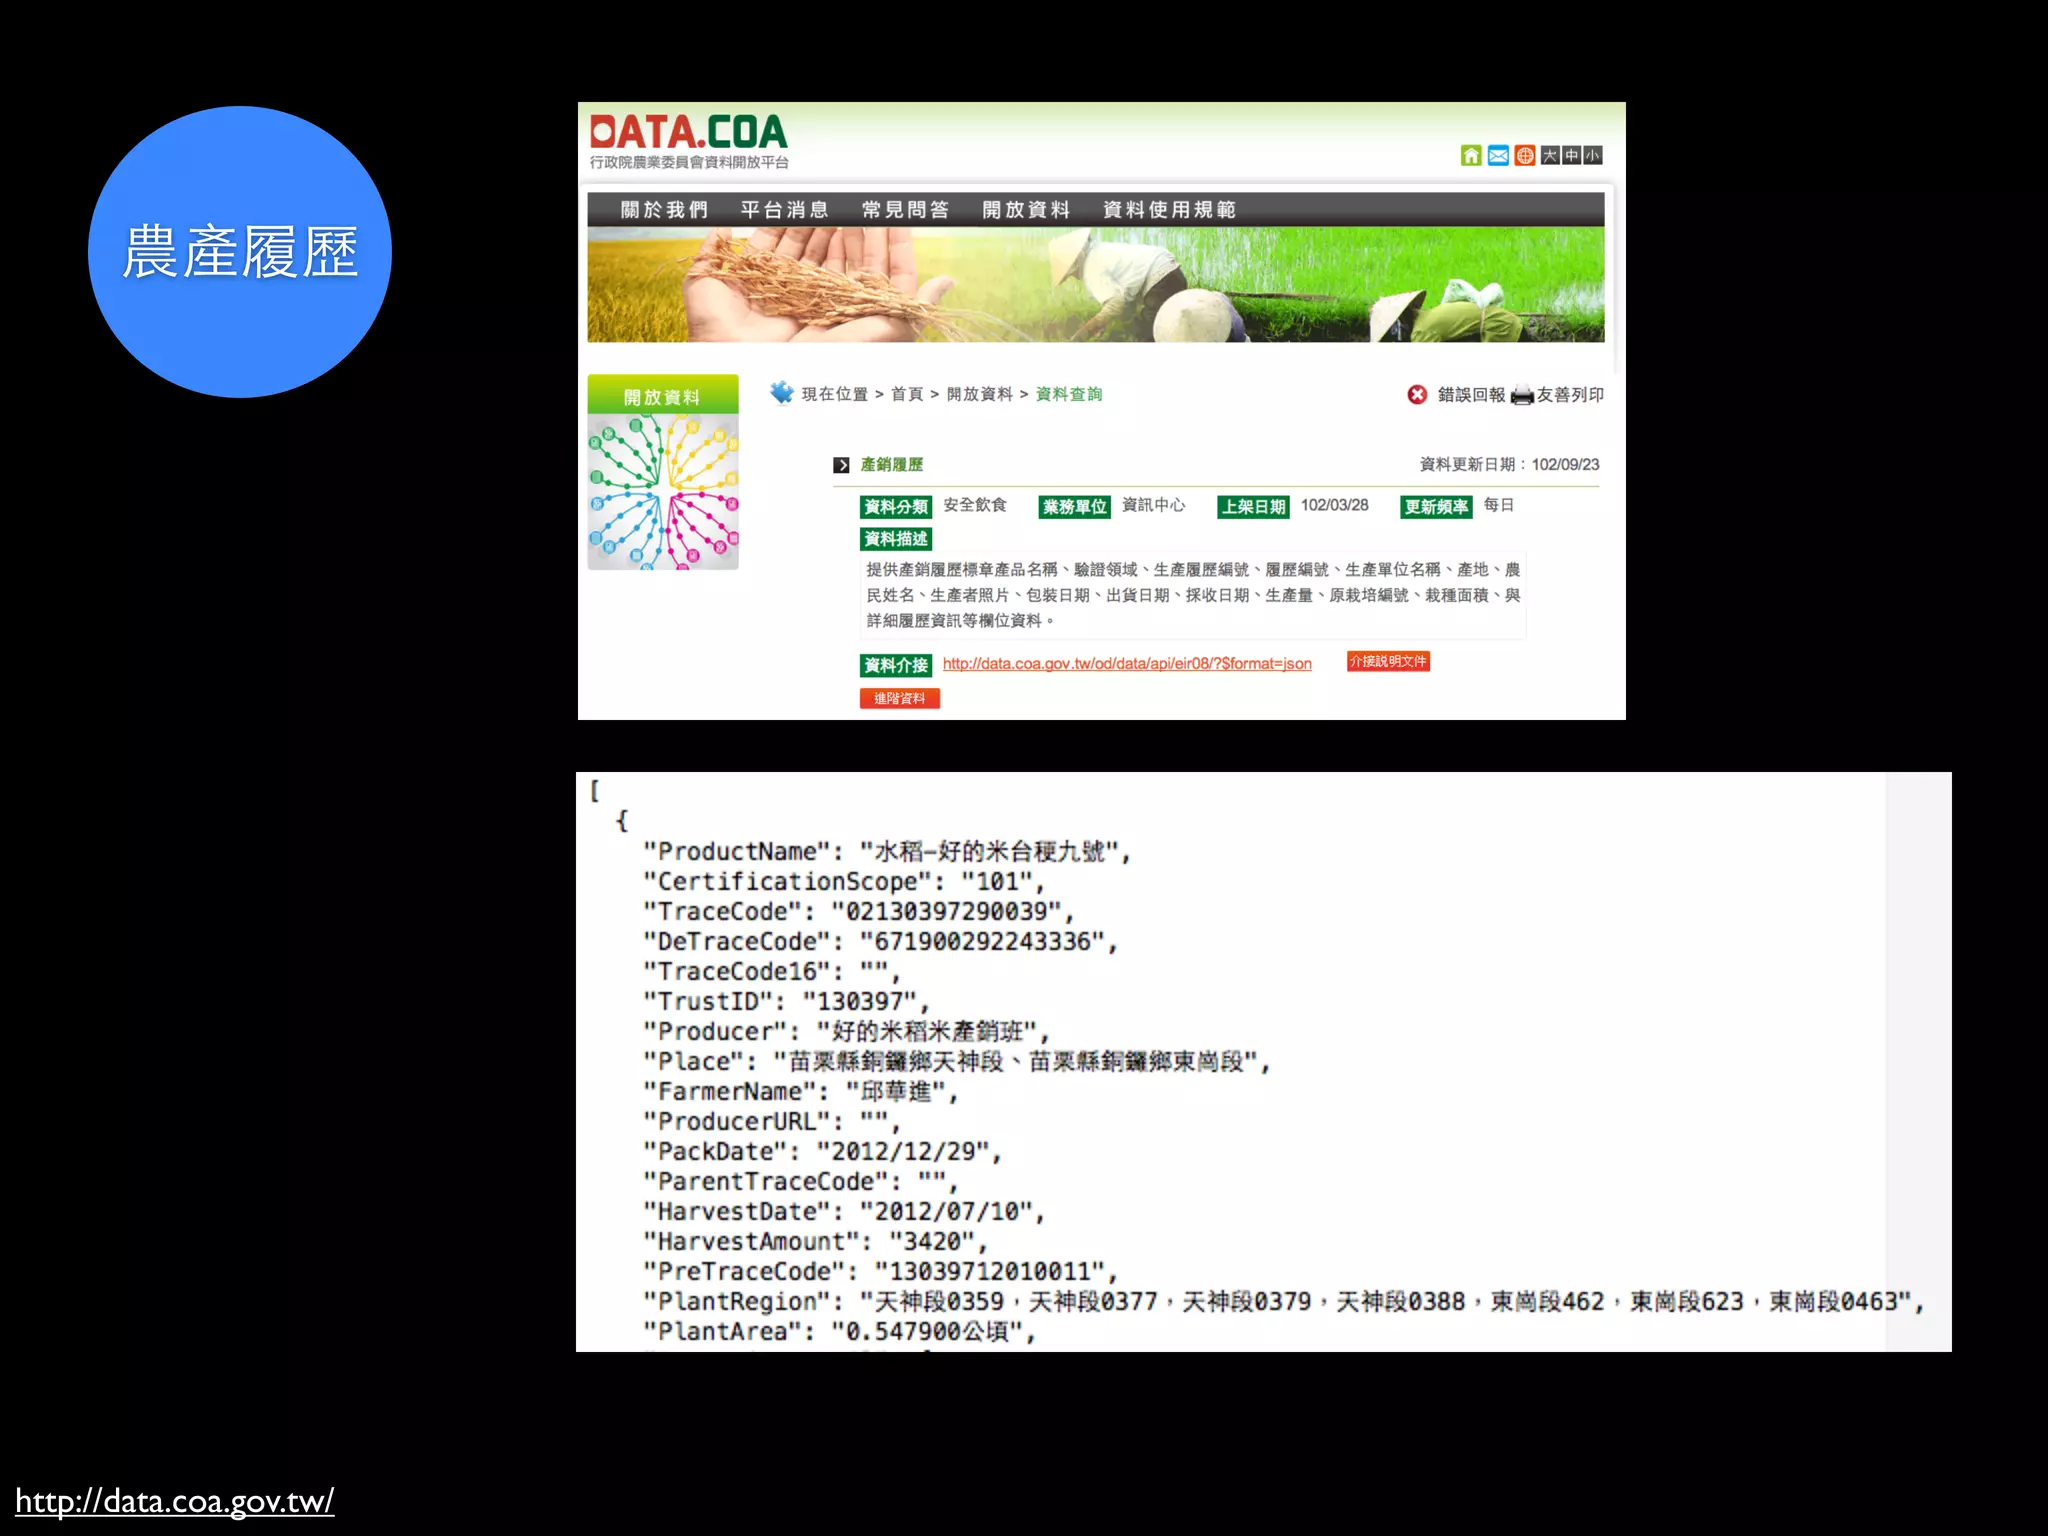Screen dimensions: 2048x1536
Task: Open the http://data.coa.gov.tw/ footer link
Action: [175, 1501]
